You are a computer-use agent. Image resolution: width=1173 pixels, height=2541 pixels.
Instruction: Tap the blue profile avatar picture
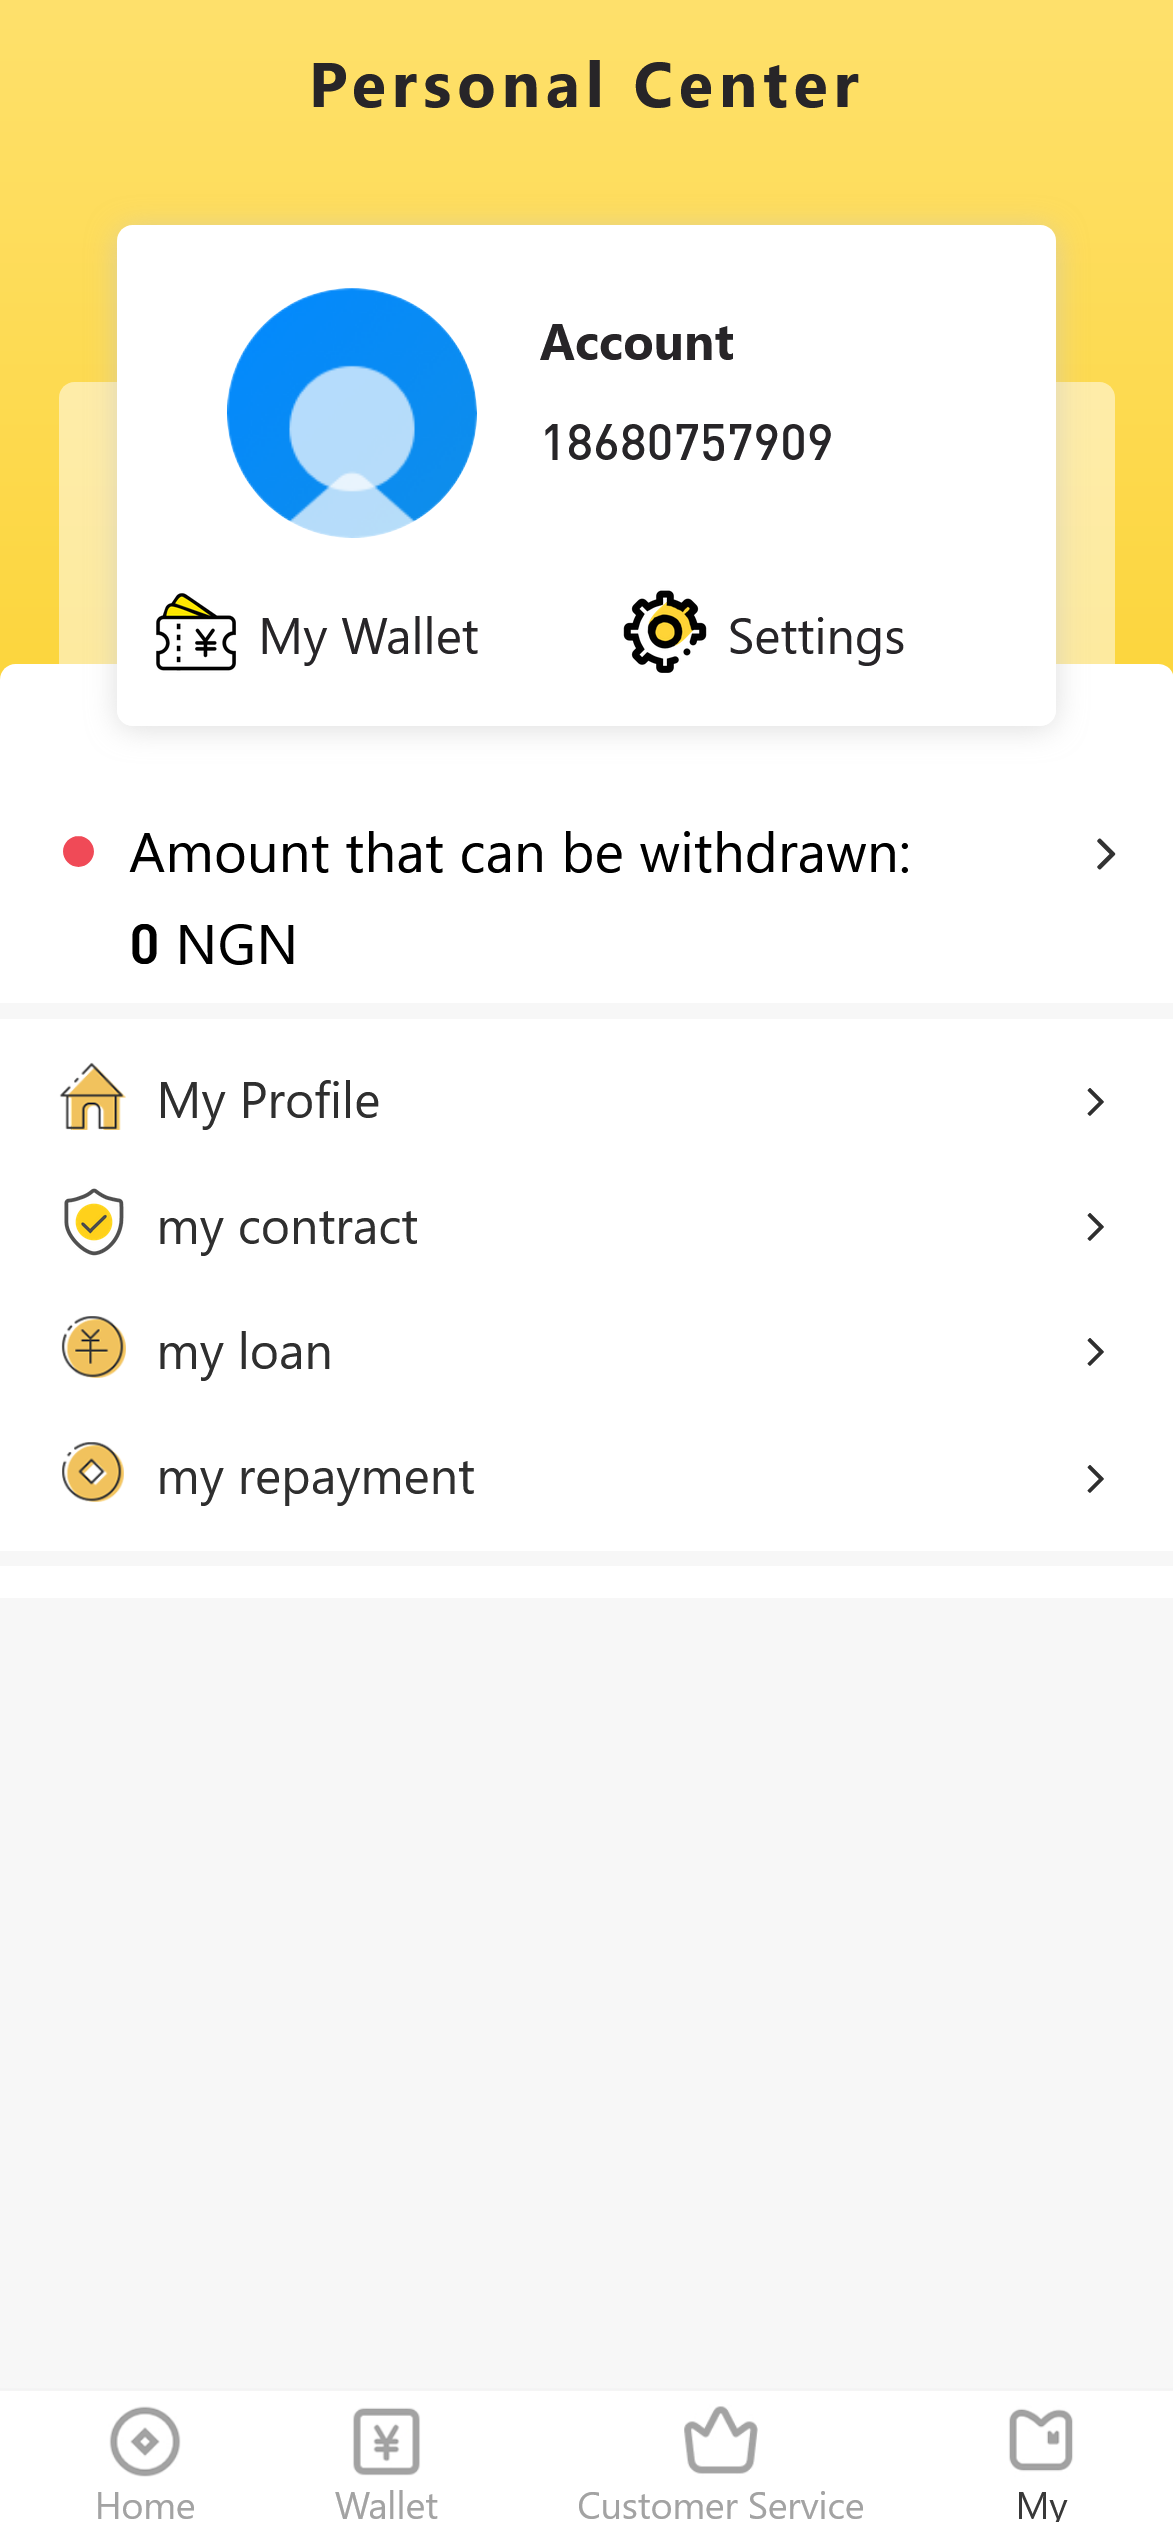pyautogui.click(x=352, y=413)
